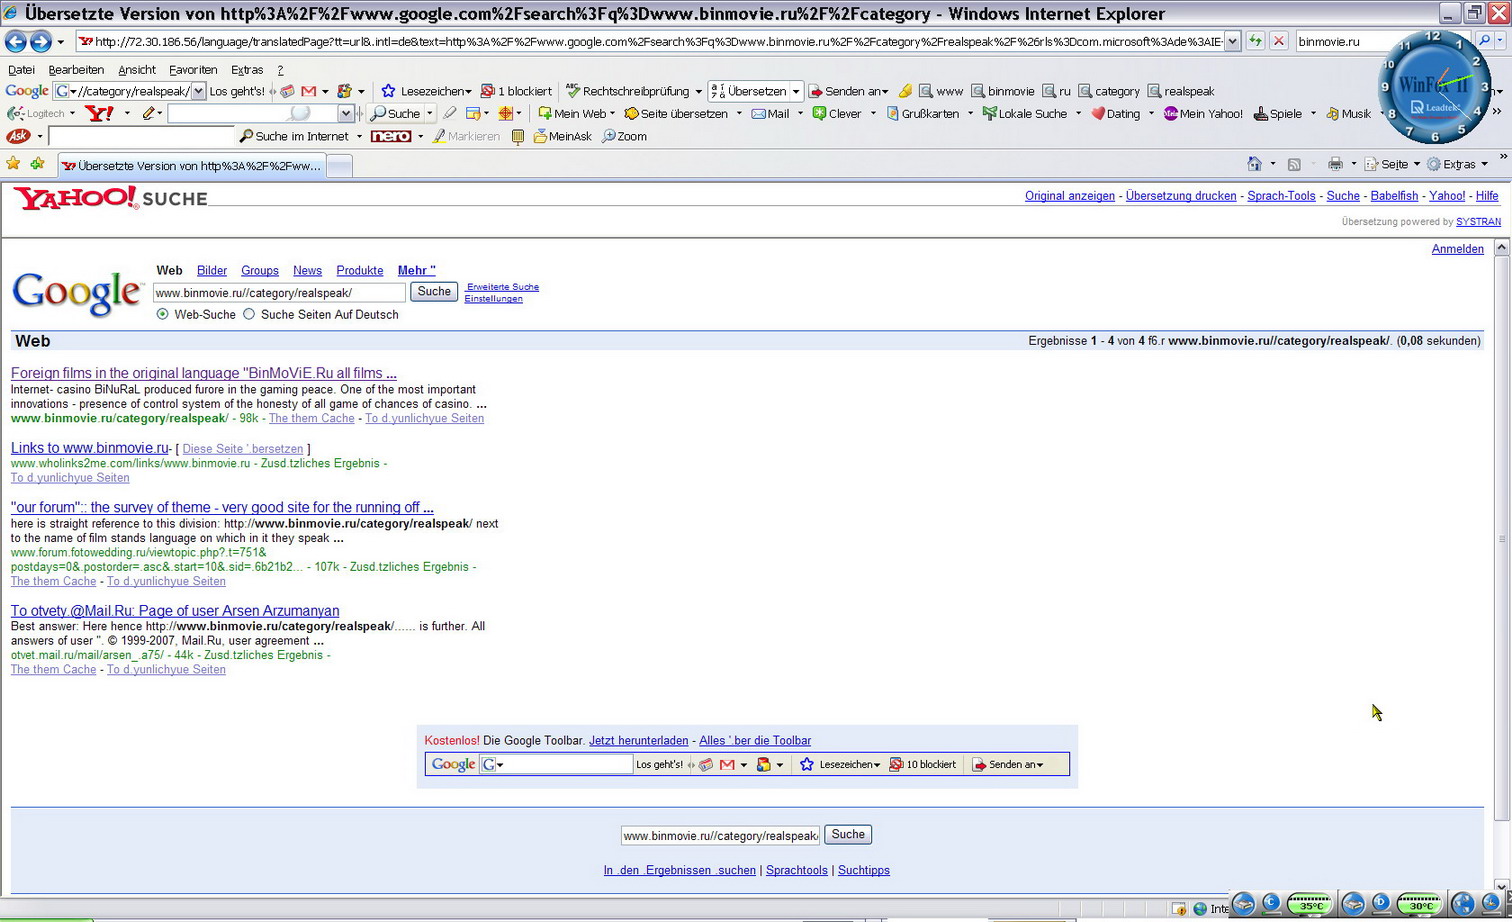
Task: Open a new blank tab
Action: coord(340,165)
